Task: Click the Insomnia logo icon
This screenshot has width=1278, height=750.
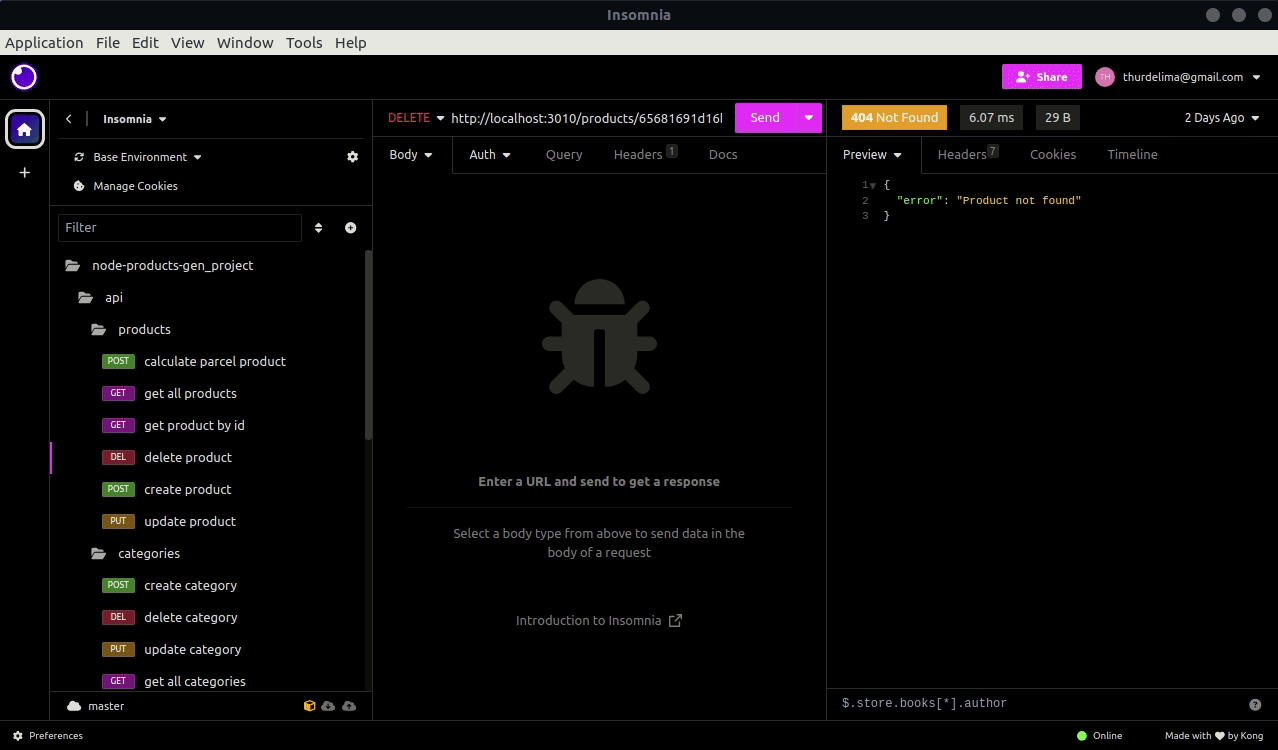Action: point(24,77)
